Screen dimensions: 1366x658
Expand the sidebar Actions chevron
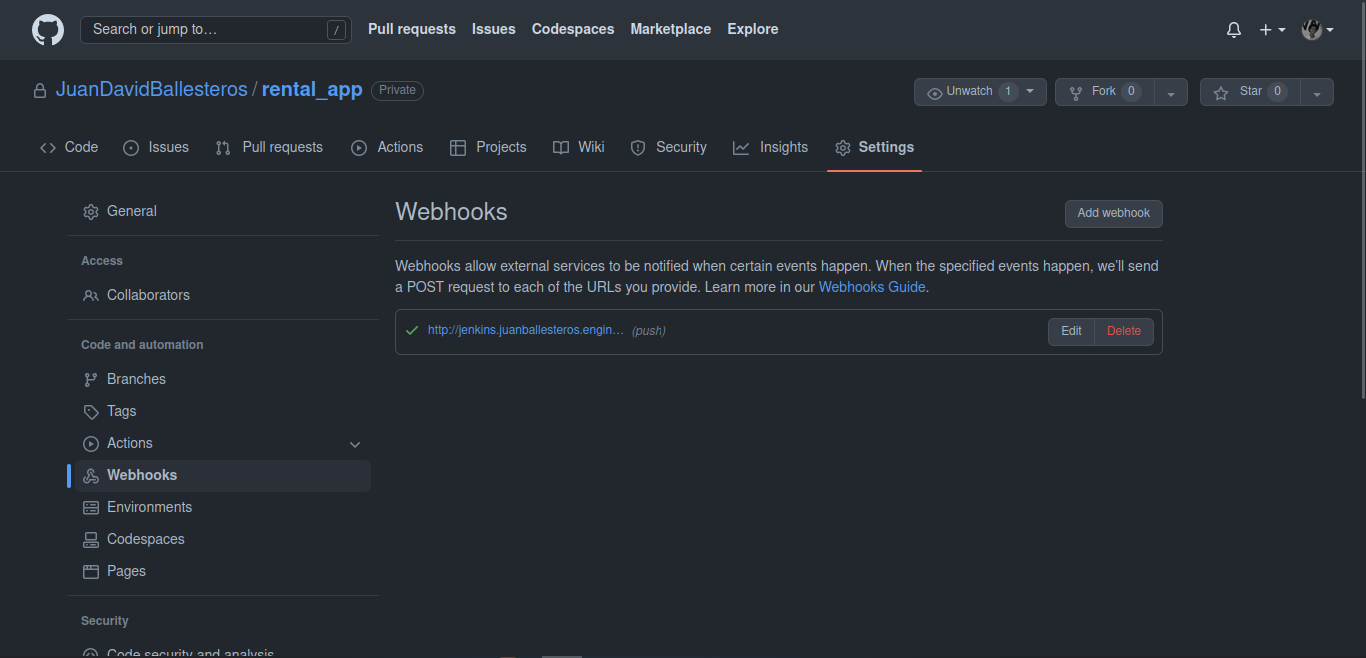click(x=354, y=444)
